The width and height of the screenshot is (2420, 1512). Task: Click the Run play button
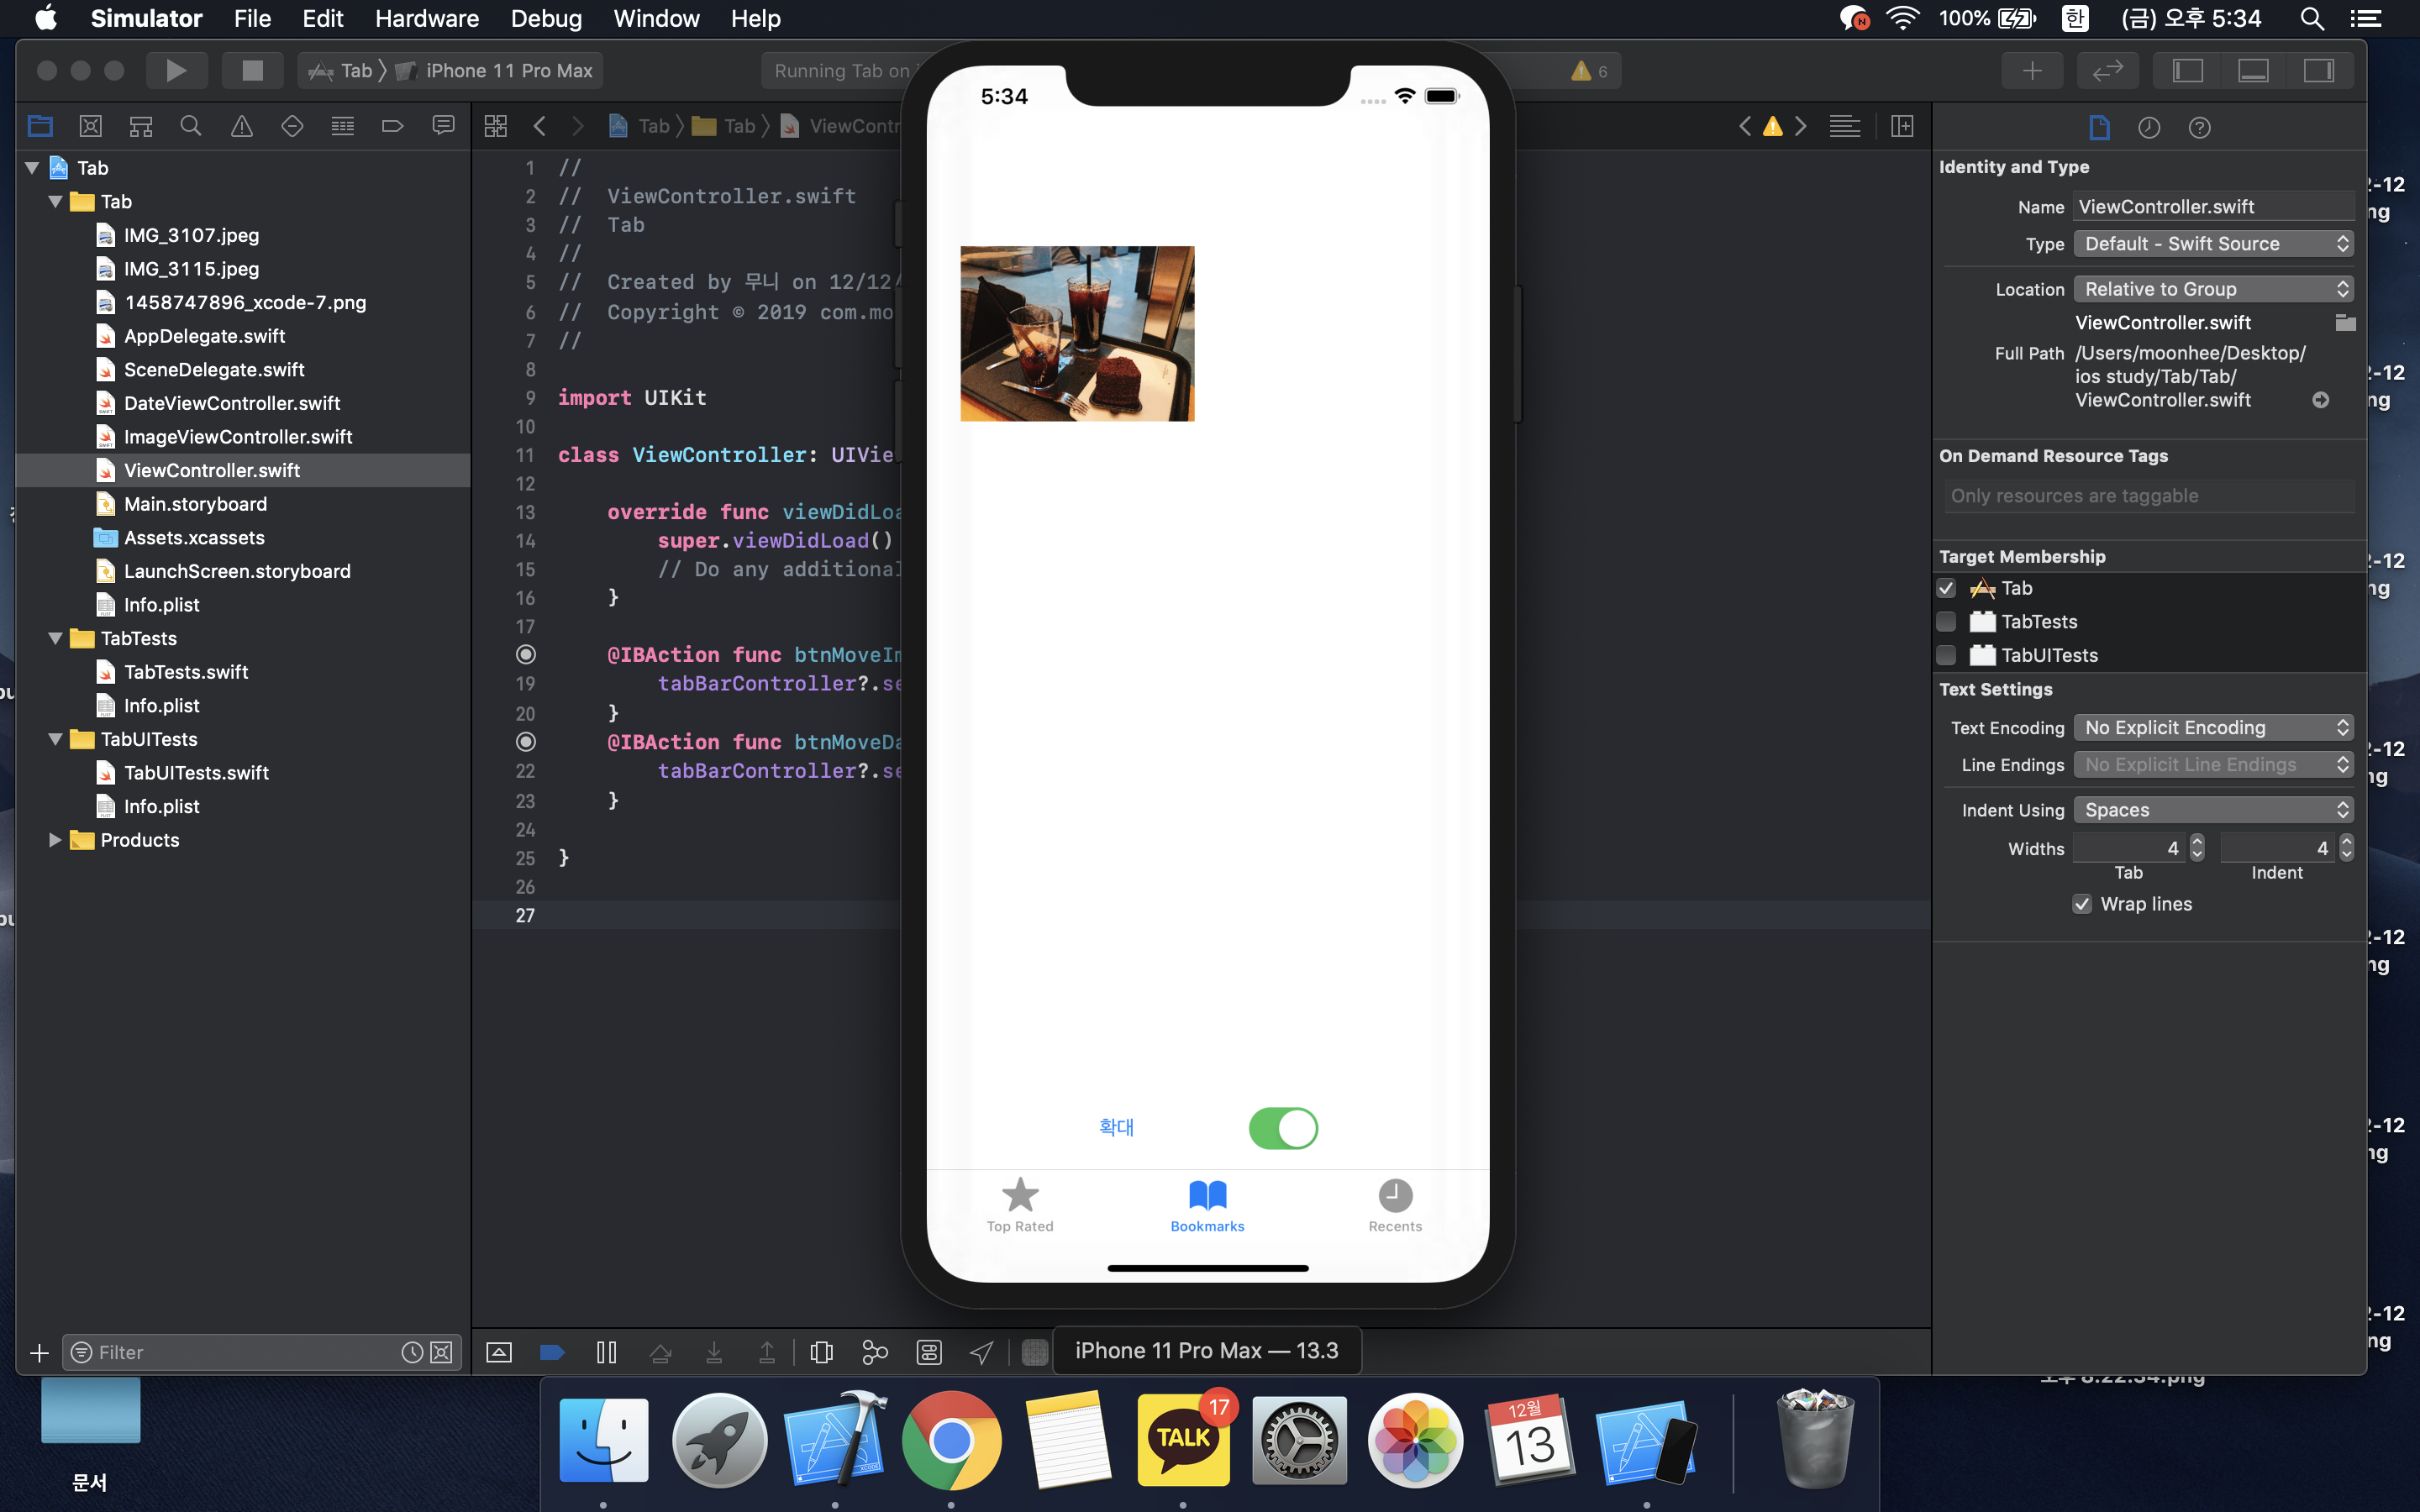[176, 70]
